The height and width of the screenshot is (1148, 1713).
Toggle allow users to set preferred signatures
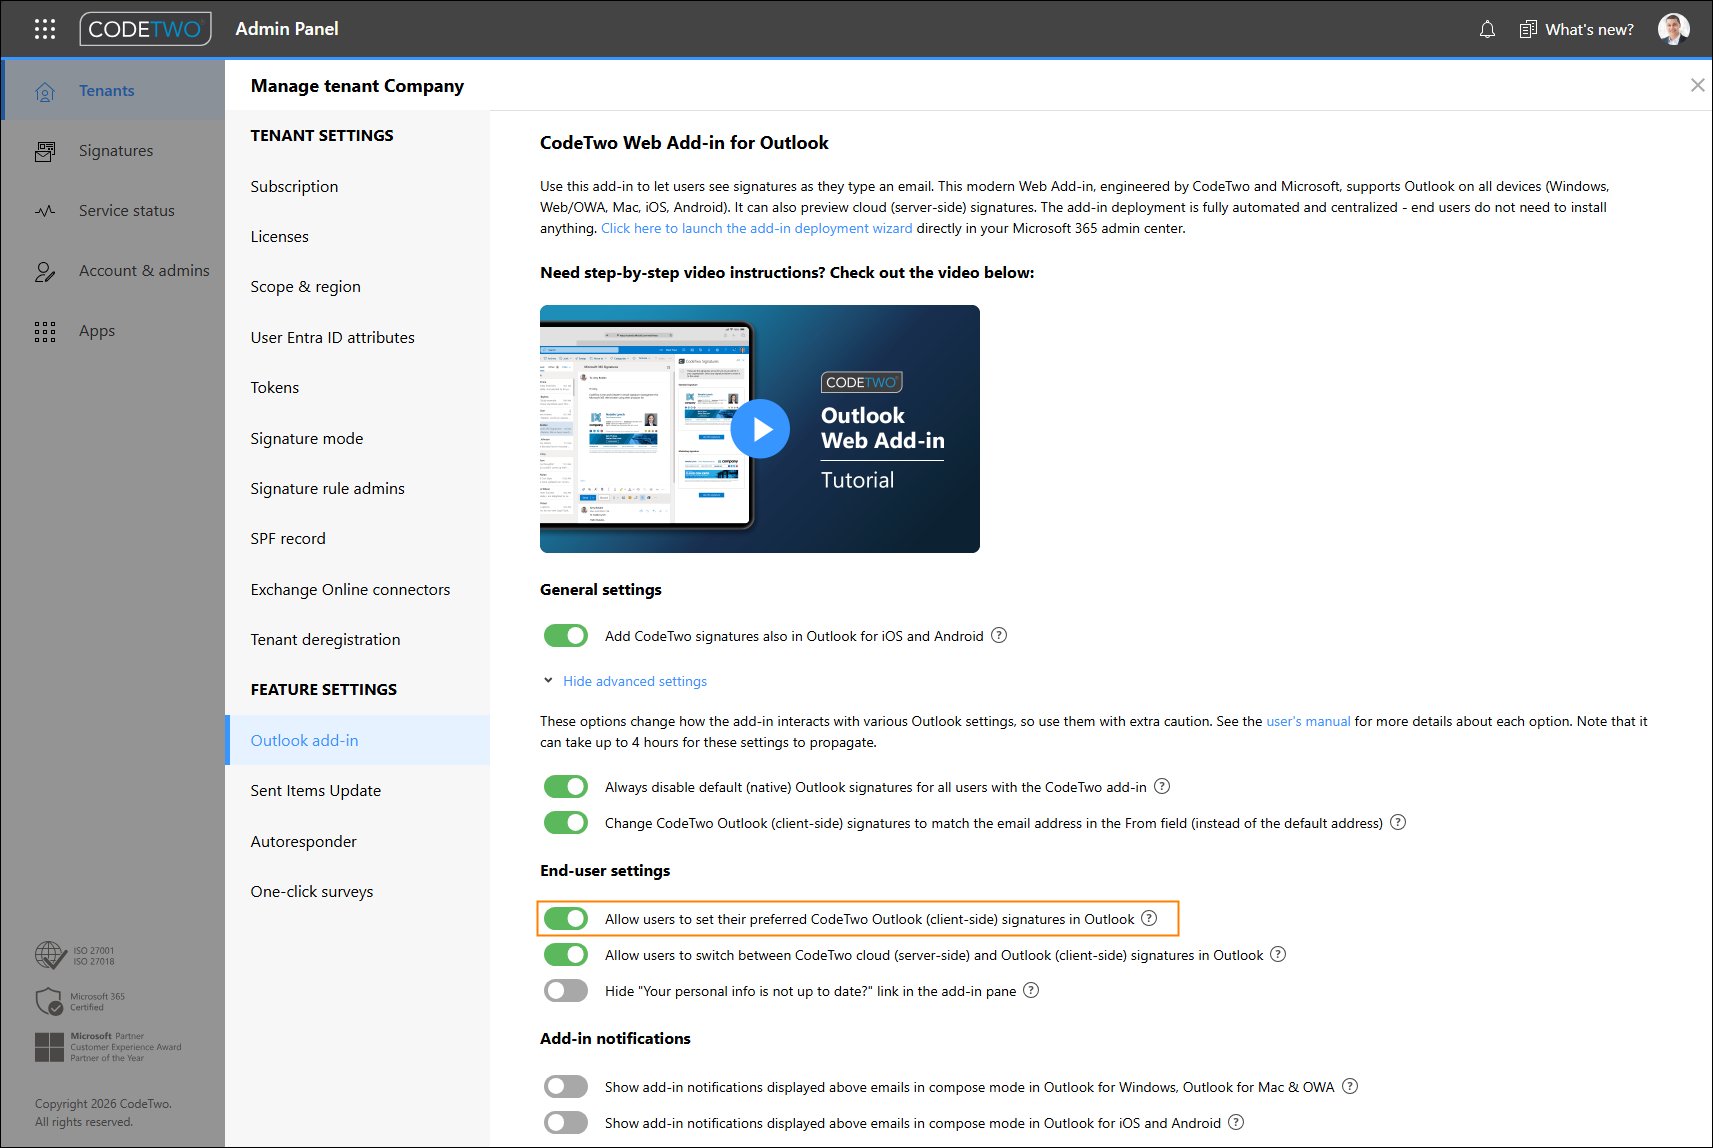[x=566, y=919]
